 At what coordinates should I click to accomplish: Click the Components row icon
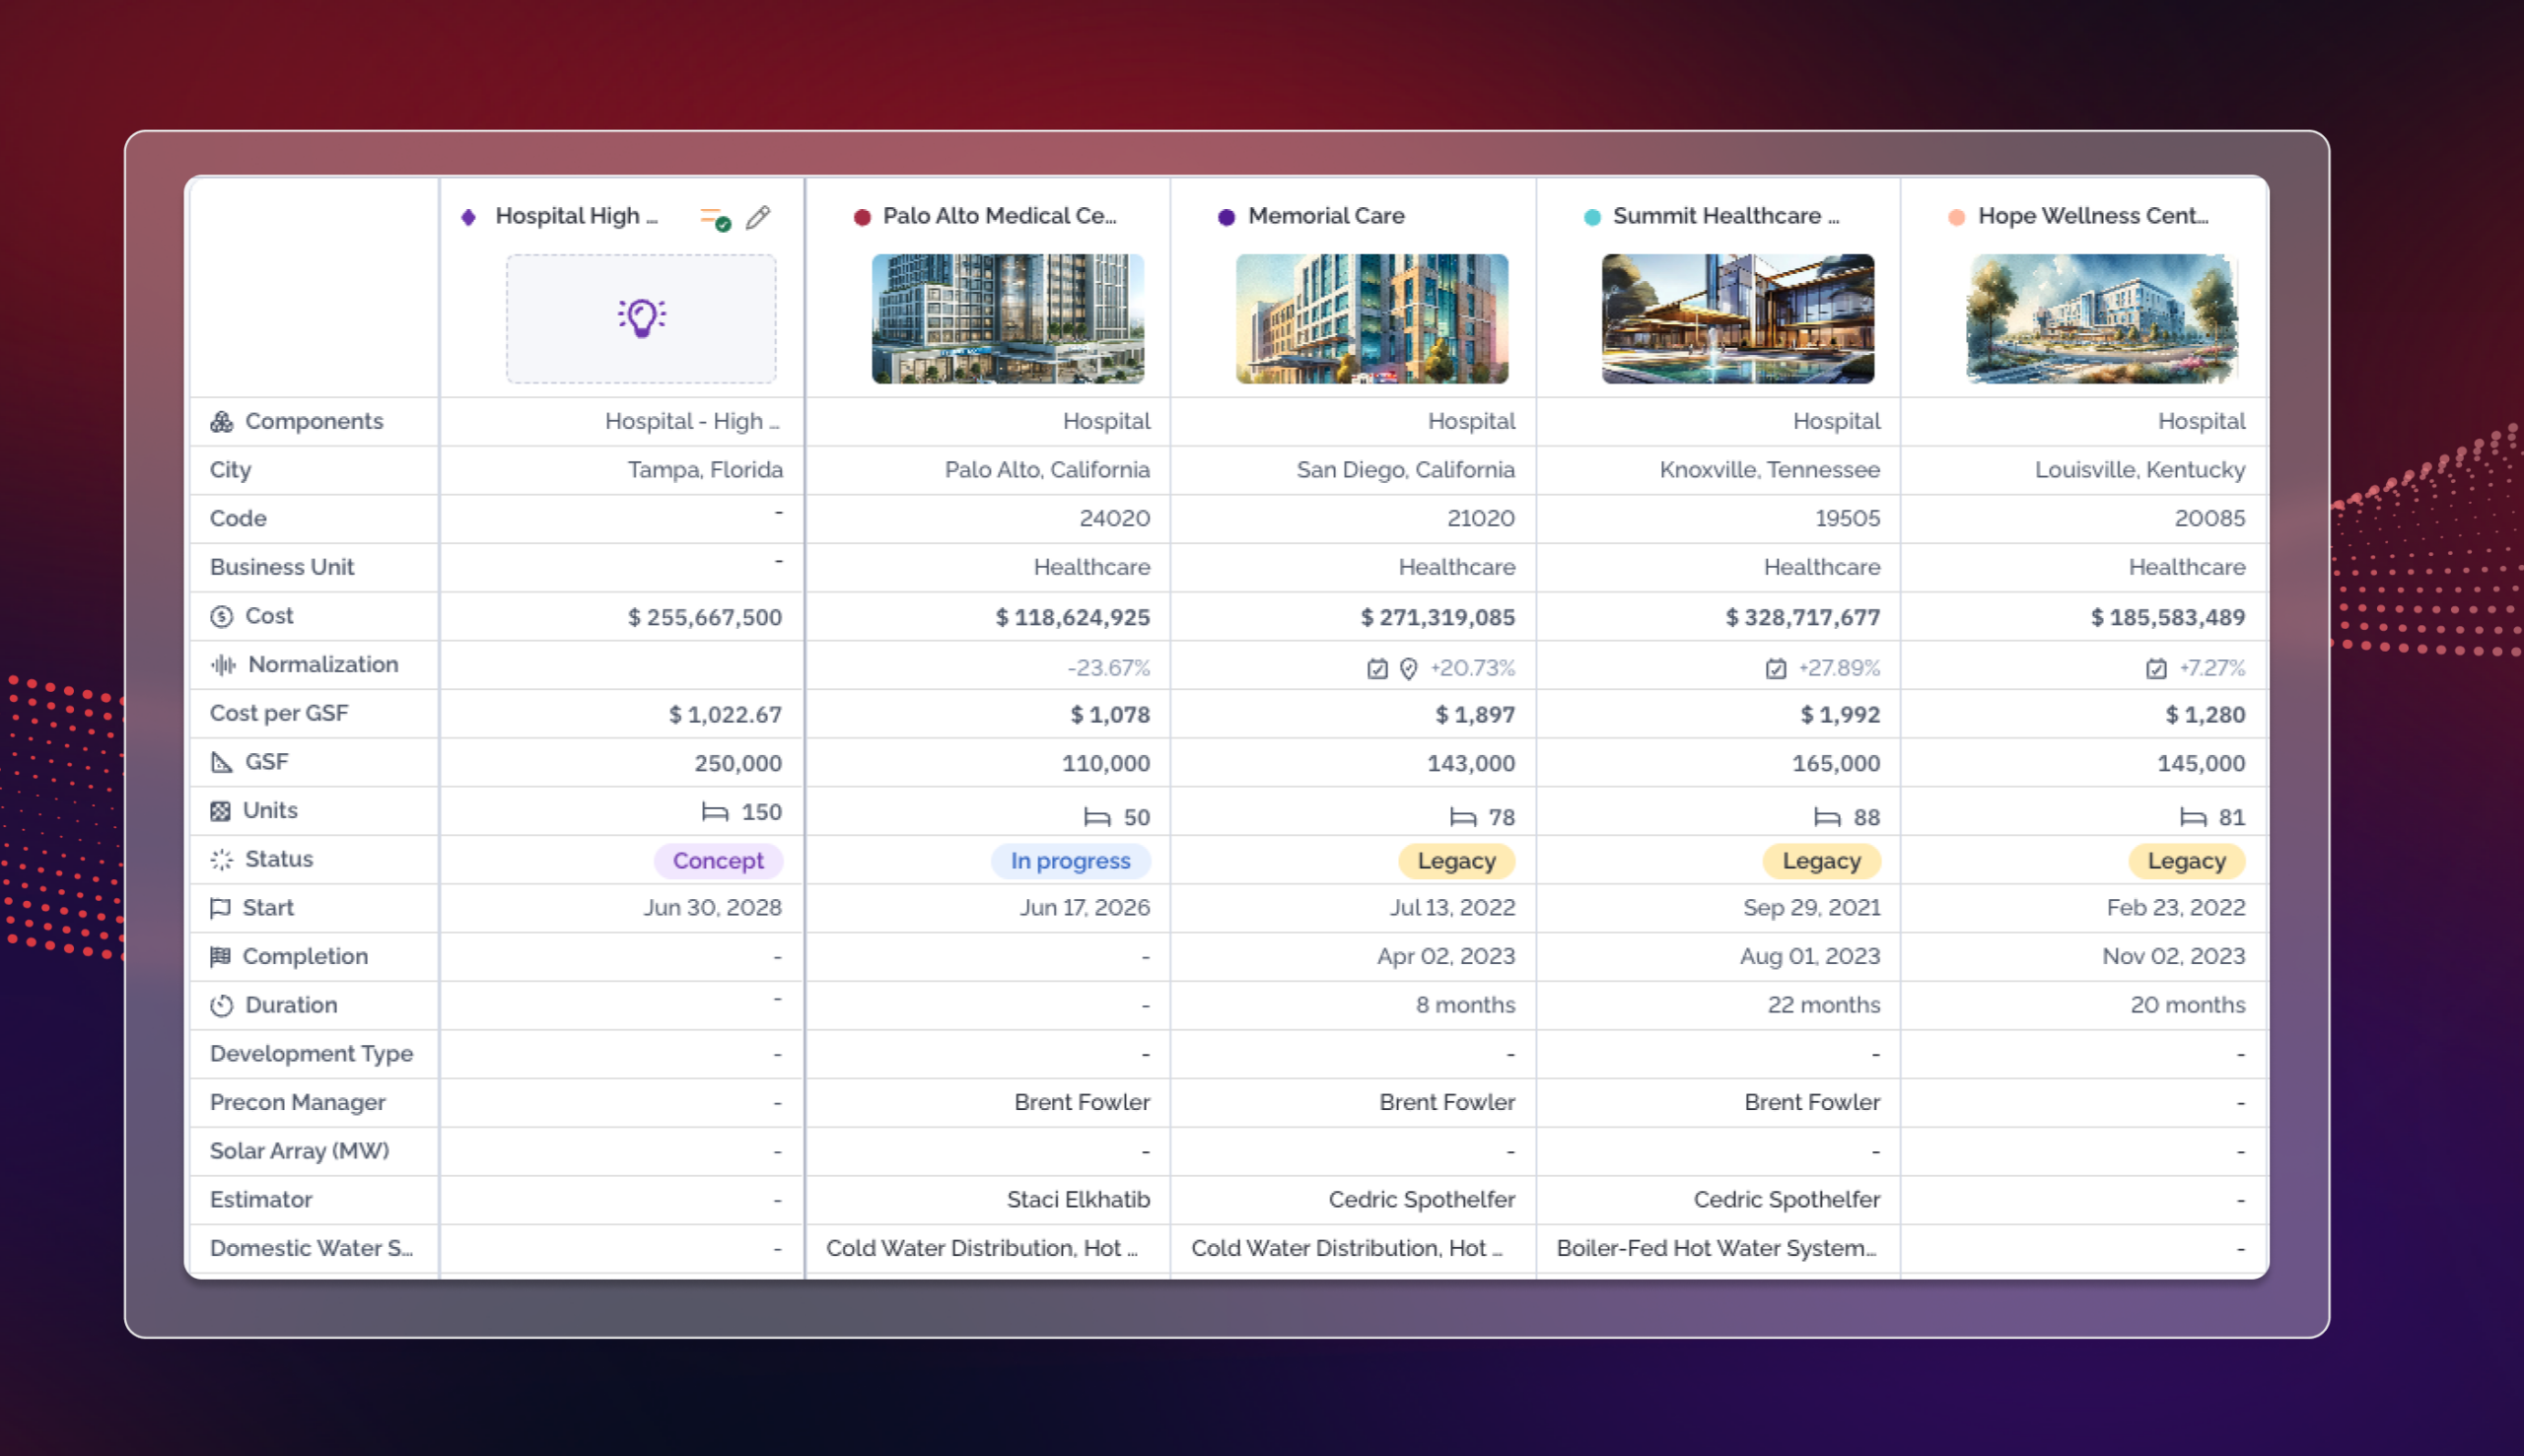pos(221,422)
